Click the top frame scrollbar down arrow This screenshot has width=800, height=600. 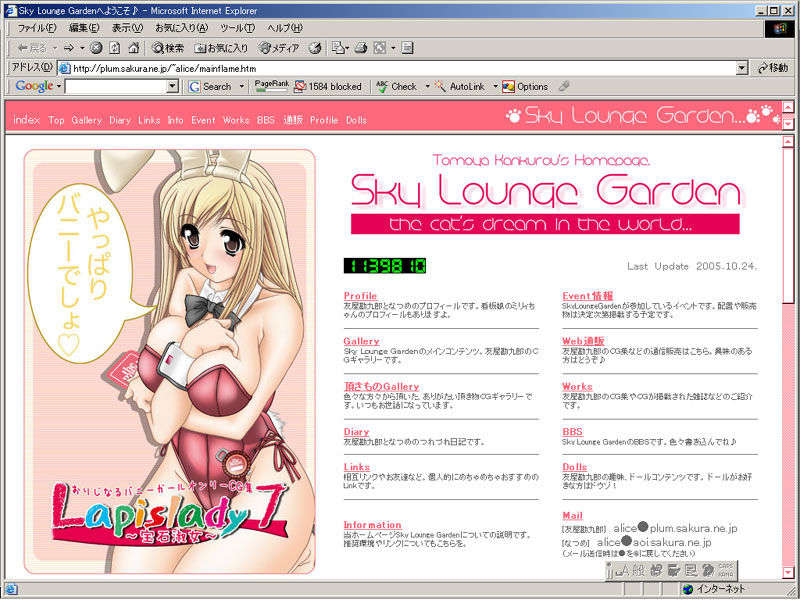(x=788, y=123)
